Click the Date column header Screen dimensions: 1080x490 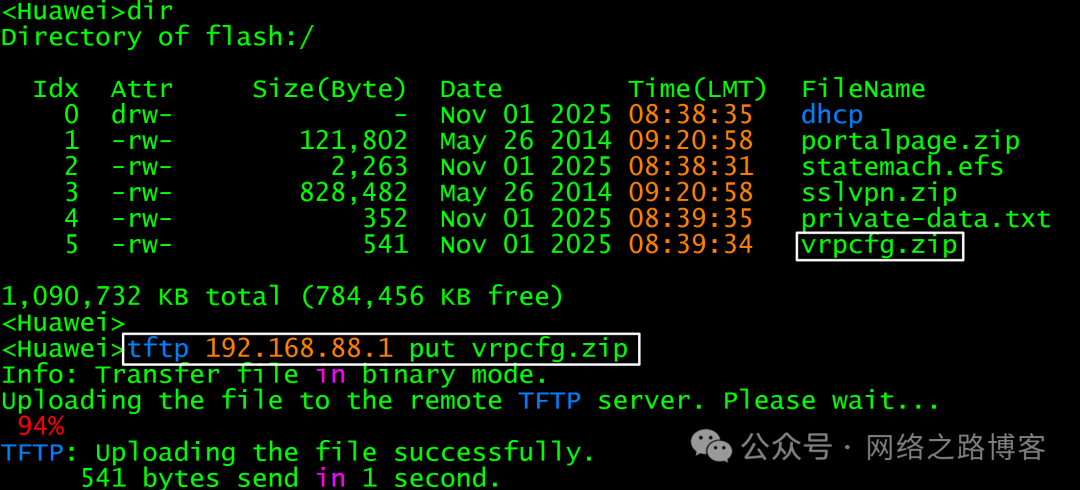pyautogui.click(x=471, y=88)
